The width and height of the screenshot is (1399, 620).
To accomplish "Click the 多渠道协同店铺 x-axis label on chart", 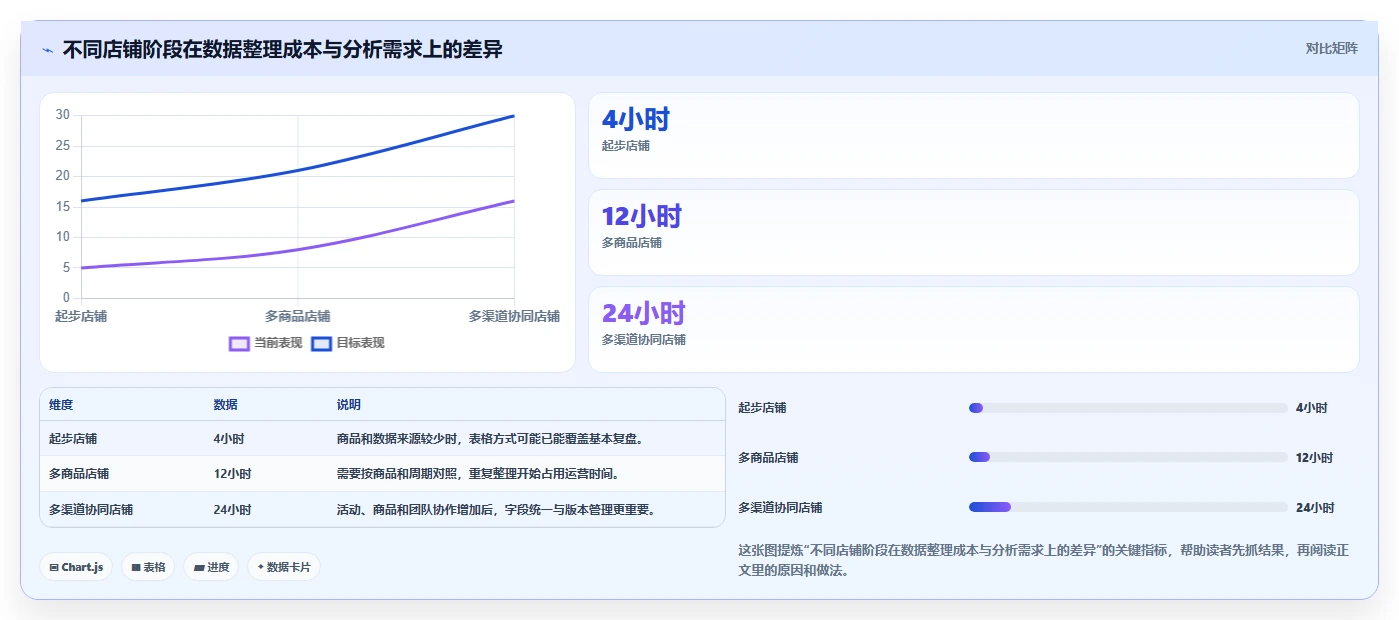I will point(514,316).
